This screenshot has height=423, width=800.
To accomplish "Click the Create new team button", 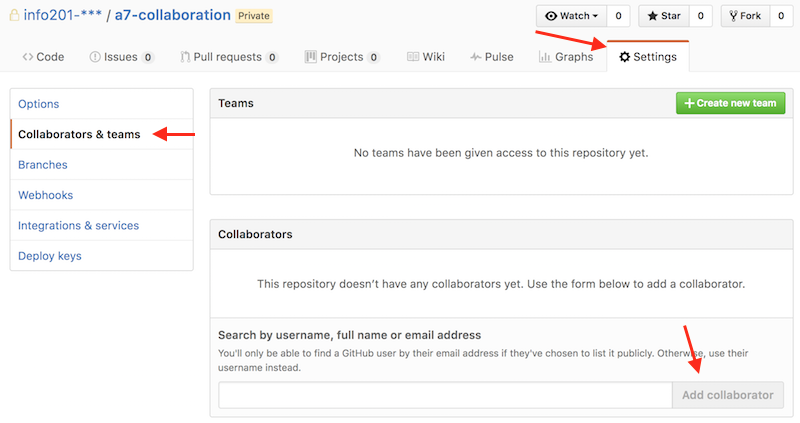I will coord(730,103).
